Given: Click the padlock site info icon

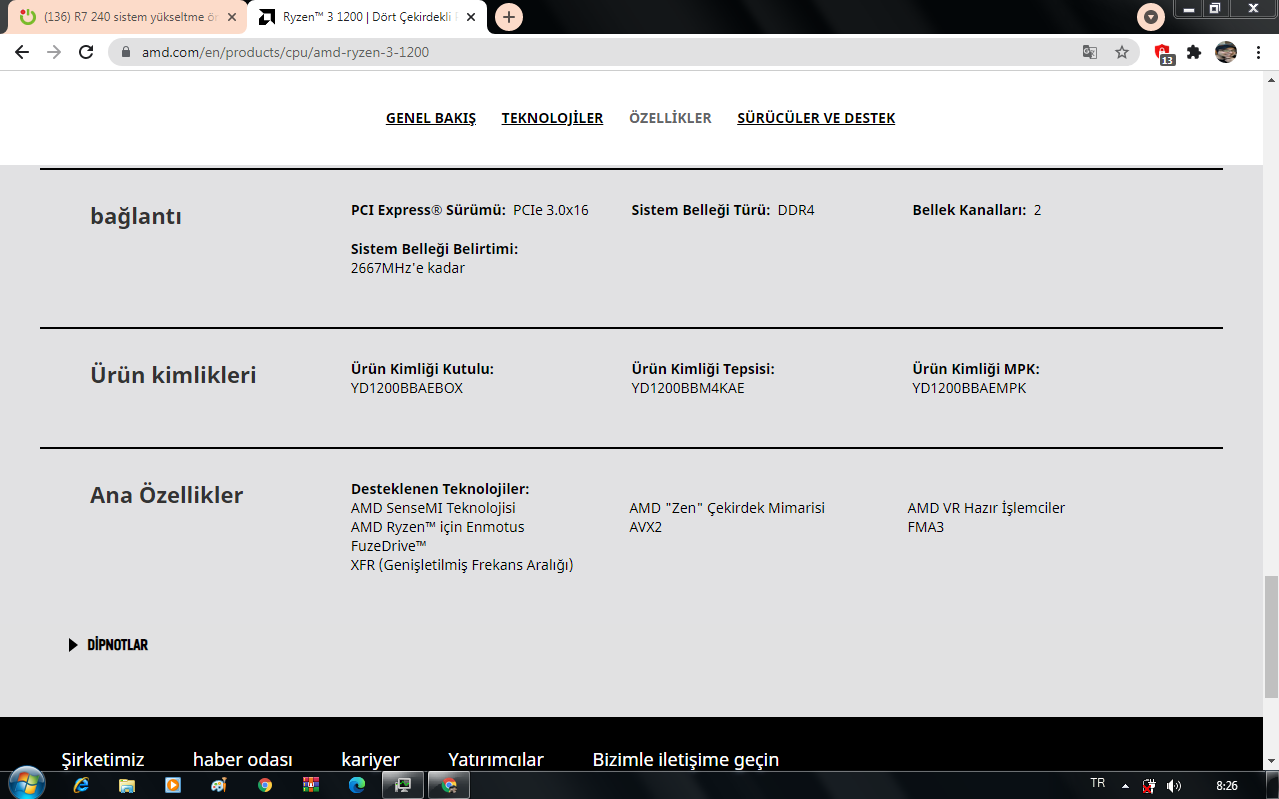Looking at the screenshot, I should coord(126,52).
